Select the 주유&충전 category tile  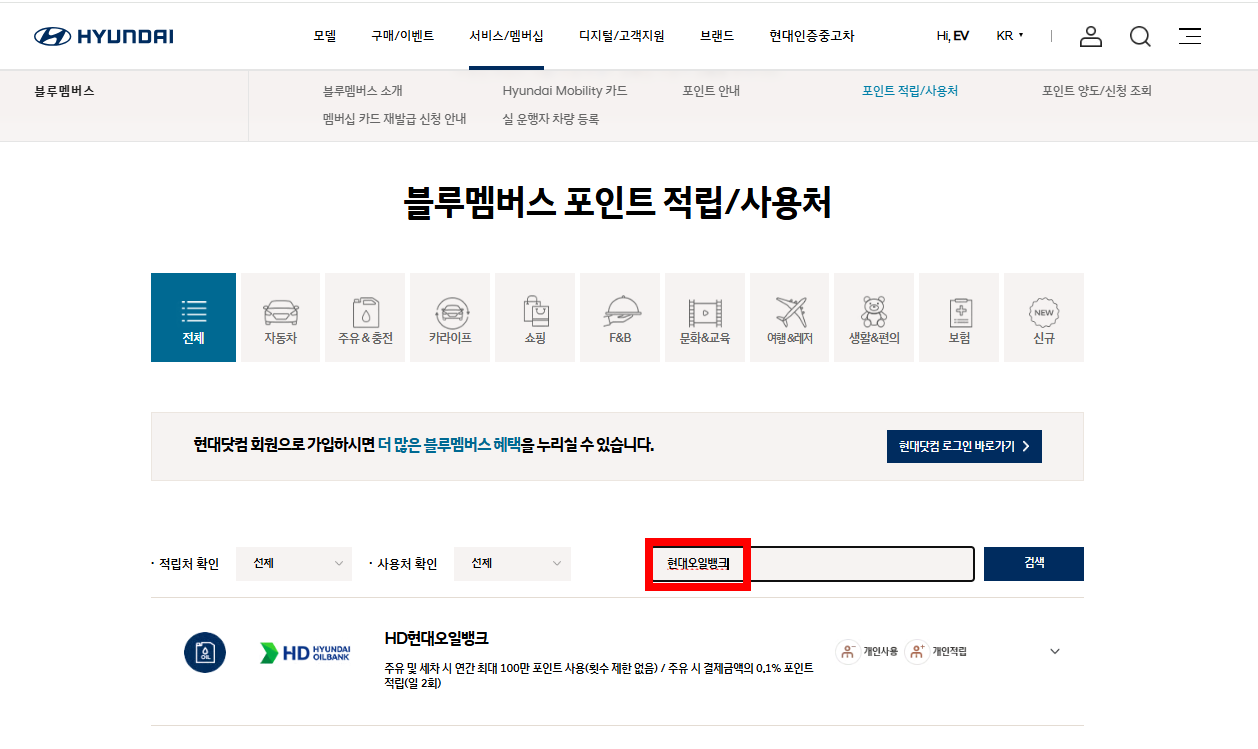click(365, 317)
